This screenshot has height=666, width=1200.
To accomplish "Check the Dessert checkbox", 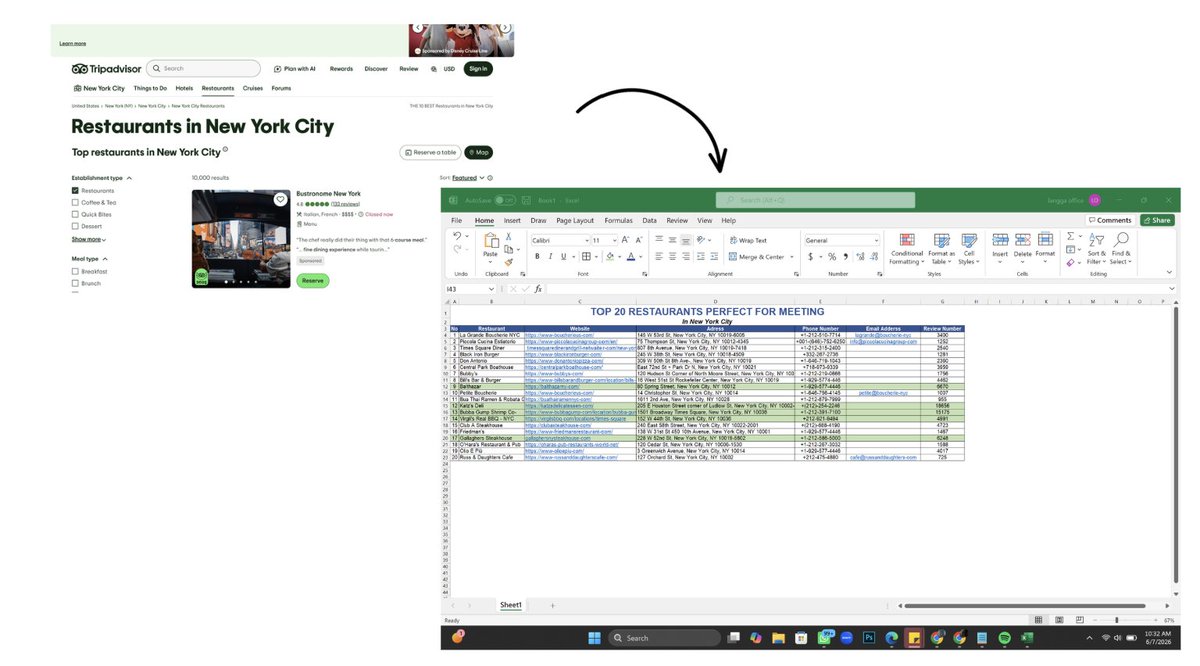I will coord(75,226).
